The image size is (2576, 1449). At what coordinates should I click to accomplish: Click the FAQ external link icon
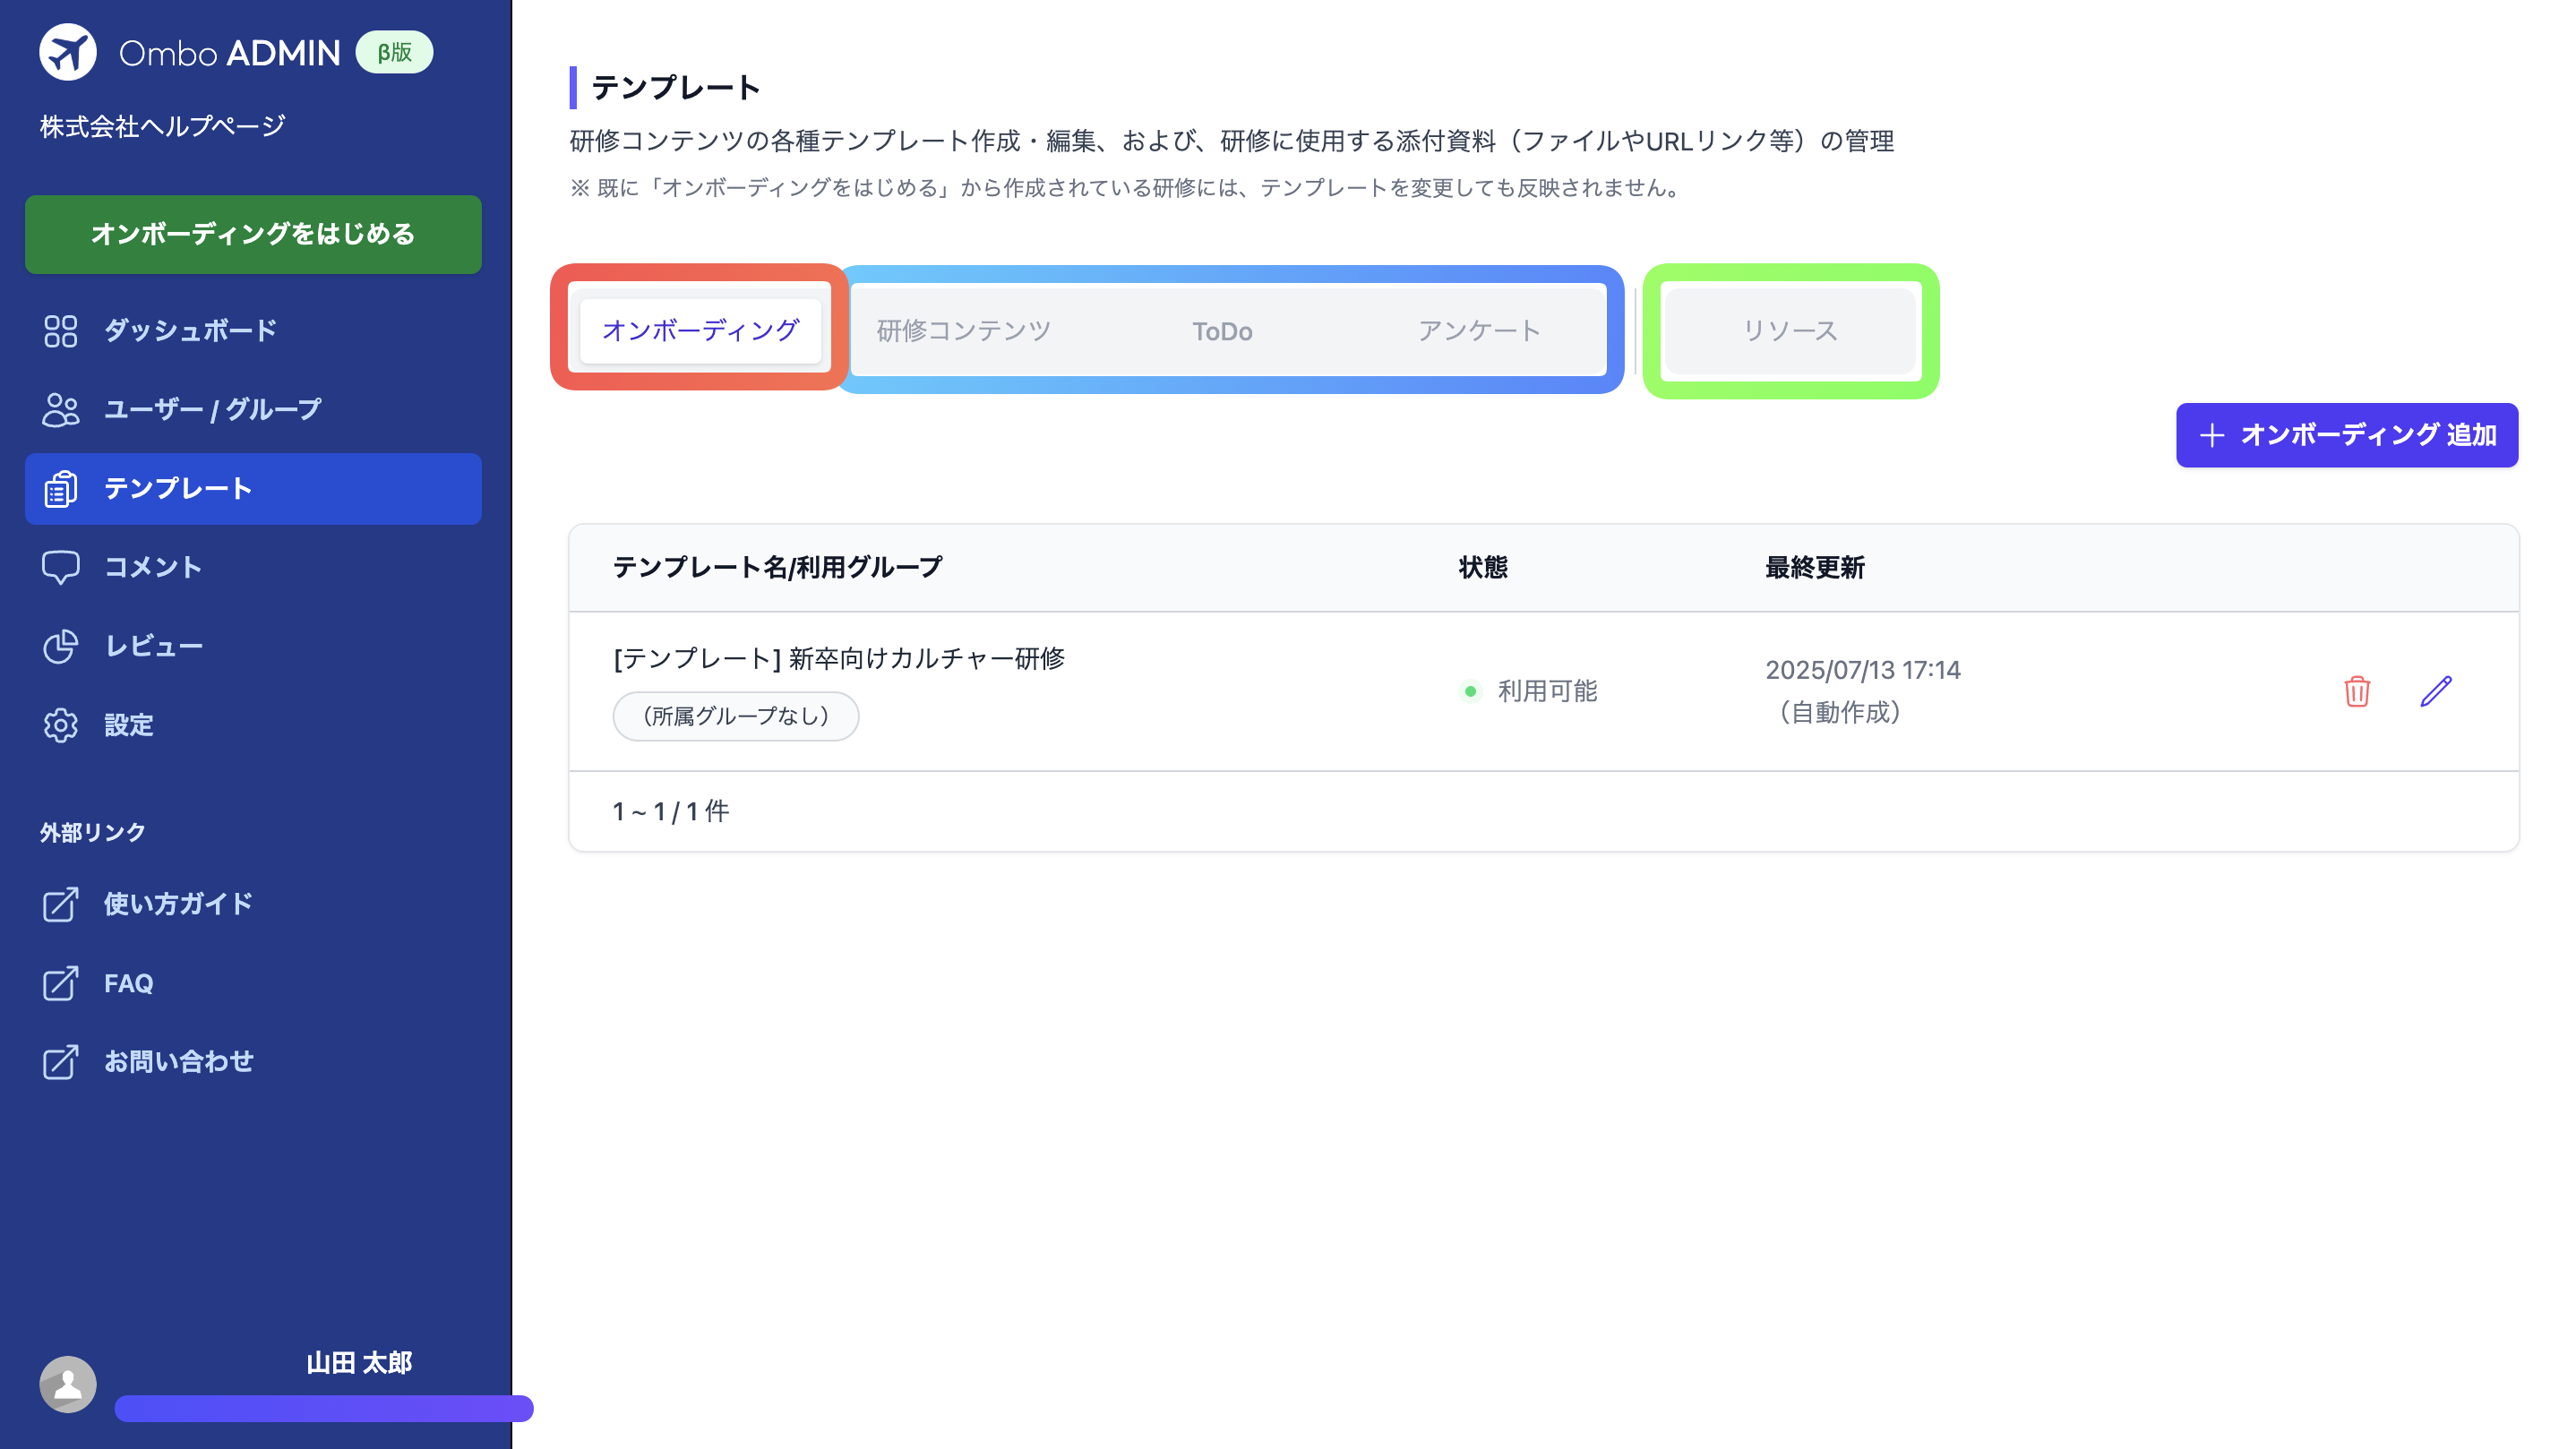point(60,983)
